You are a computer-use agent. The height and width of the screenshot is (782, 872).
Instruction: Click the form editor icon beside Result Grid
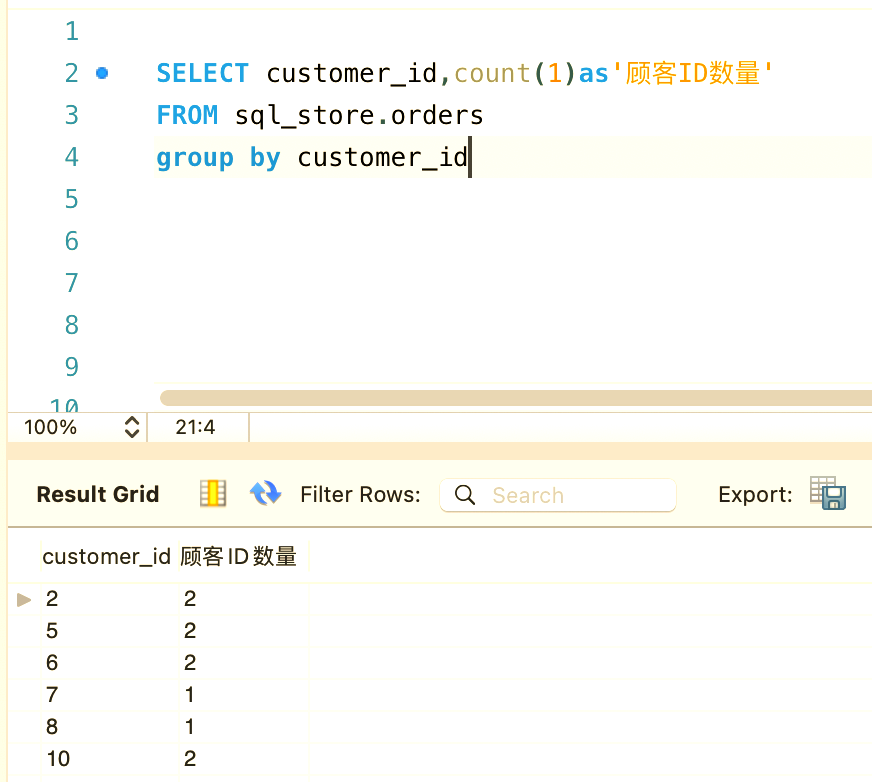point(213,493)
